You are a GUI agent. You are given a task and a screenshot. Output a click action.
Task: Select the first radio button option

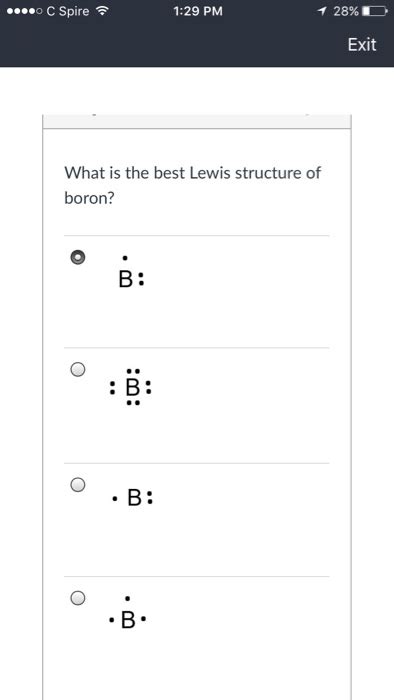point(78,257)
